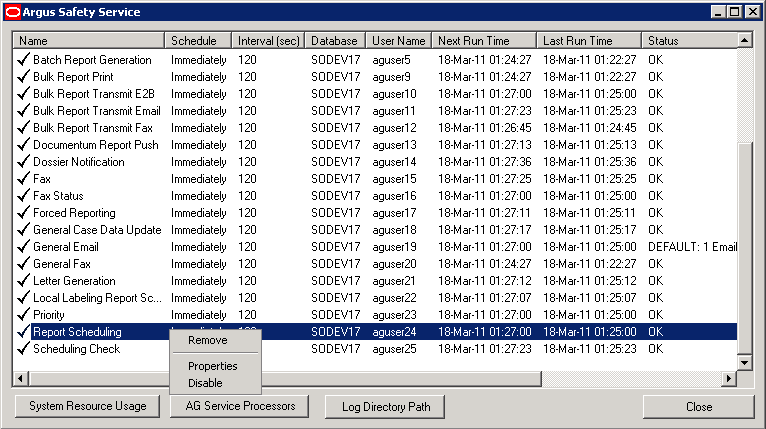
Task: Click the checkmark next to Bulk Report Transmit Fax
Action: (x=23, y=128)
